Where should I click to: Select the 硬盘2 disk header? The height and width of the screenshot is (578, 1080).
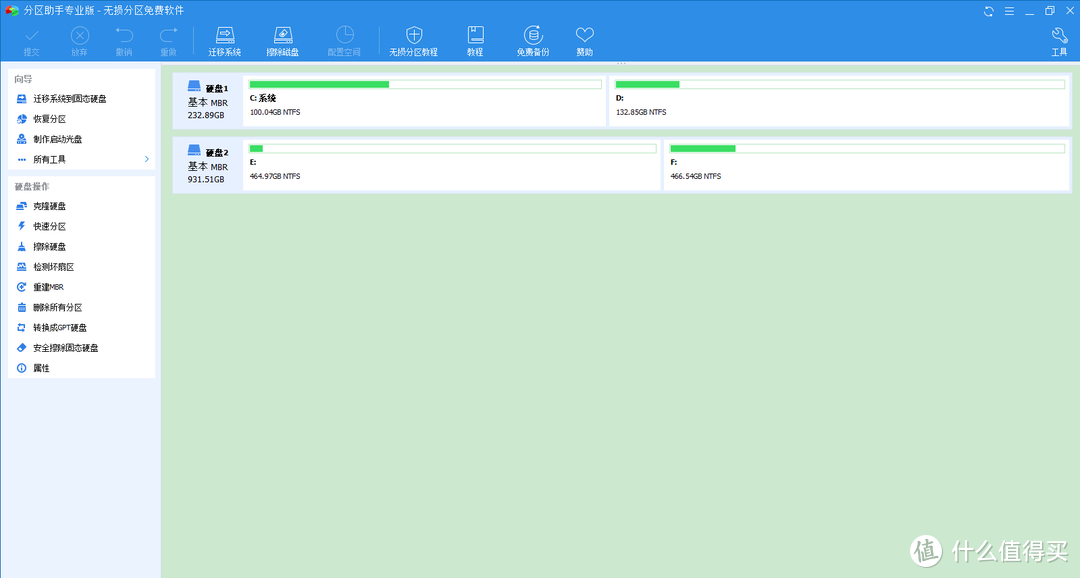tap(208, 163)
